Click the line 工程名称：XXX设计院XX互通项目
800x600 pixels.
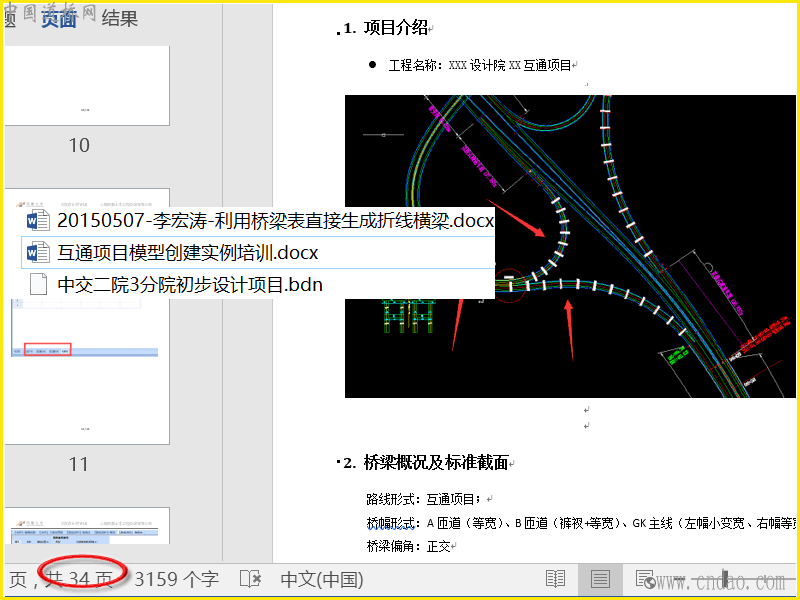click(480, 65)
